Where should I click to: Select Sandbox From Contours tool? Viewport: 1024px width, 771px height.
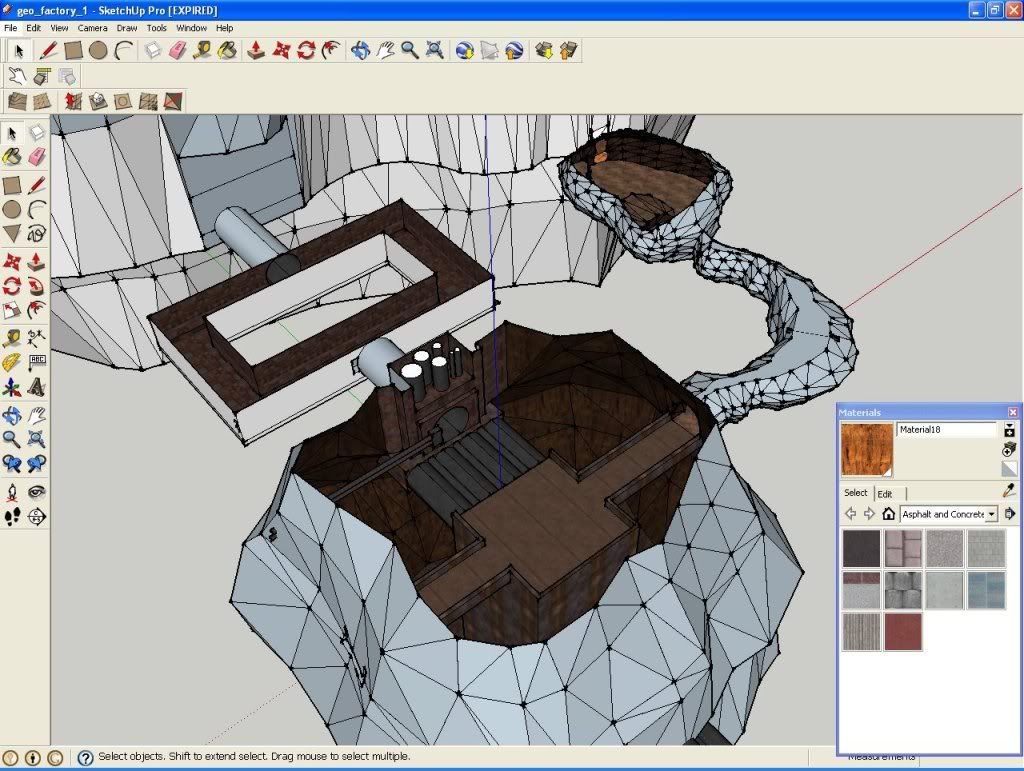[17, 101]
